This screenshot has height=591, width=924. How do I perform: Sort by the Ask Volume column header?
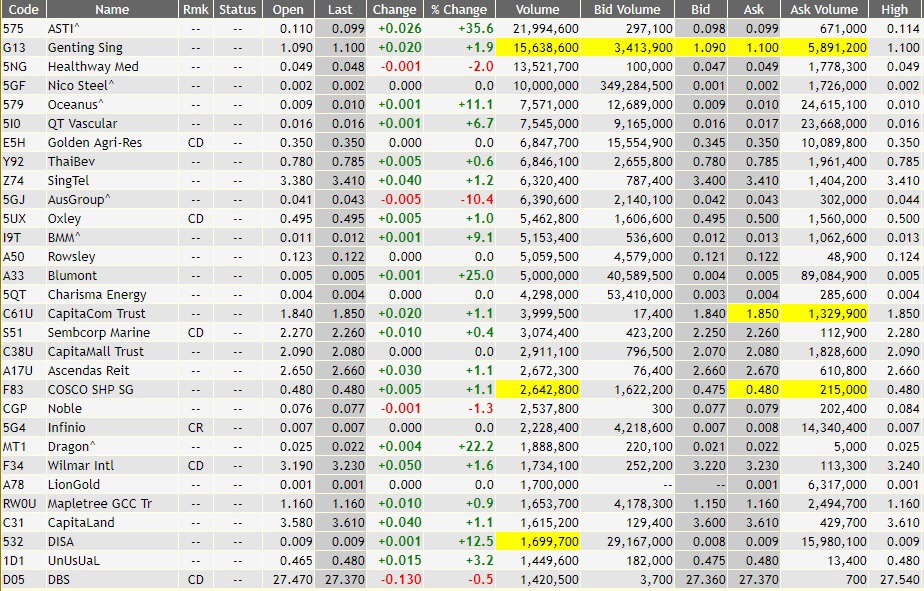[824, 9]
